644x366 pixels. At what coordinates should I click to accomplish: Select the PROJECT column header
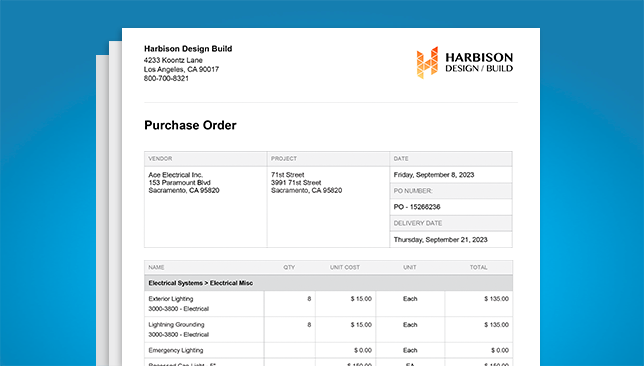tap(284, 159)
